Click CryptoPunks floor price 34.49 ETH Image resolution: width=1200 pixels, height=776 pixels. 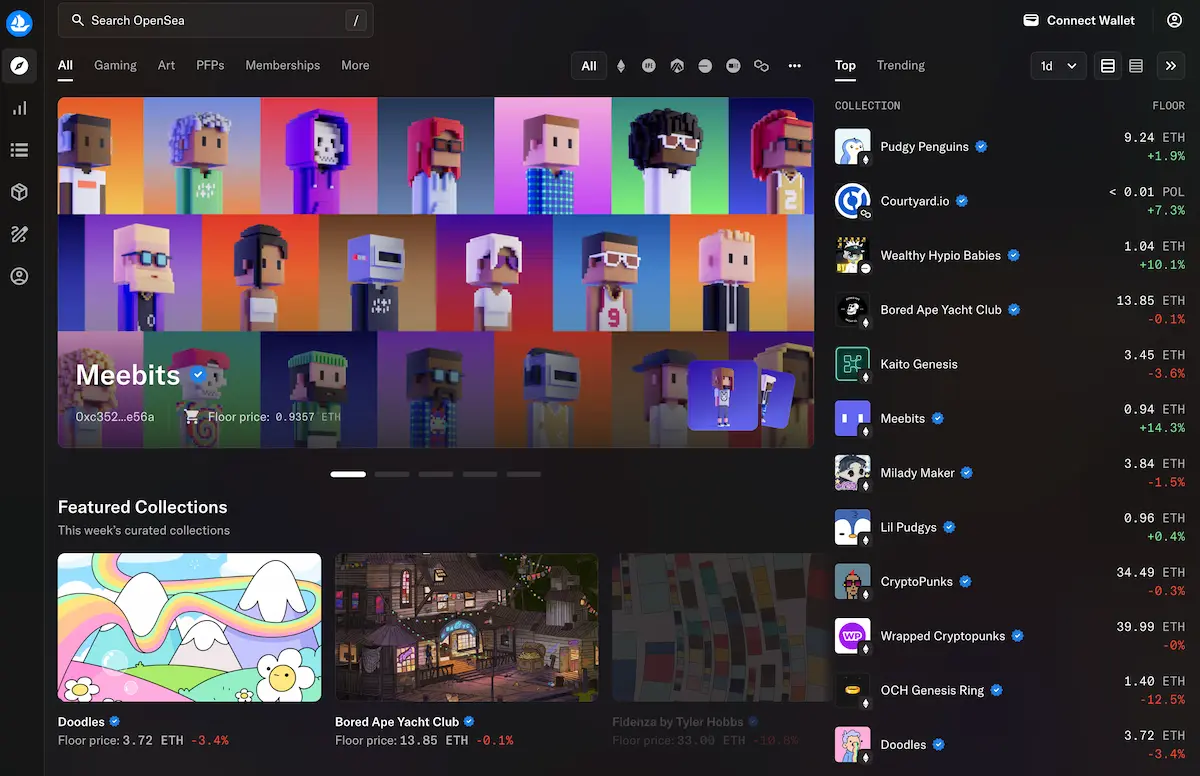(1150, 573)
